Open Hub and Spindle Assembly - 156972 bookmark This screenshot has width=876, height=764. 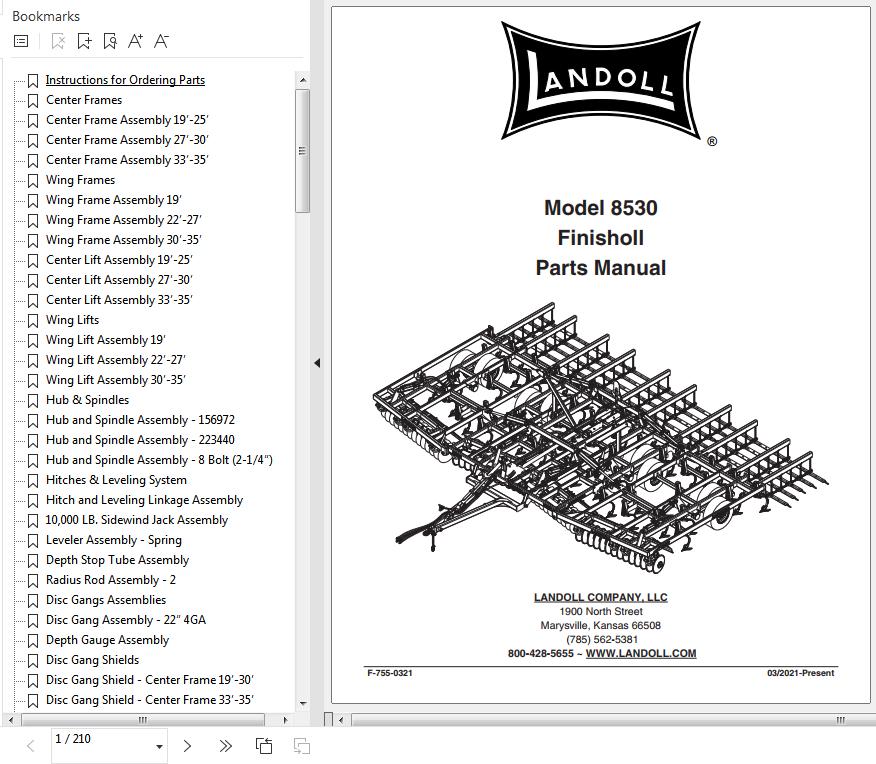(140, 420)
